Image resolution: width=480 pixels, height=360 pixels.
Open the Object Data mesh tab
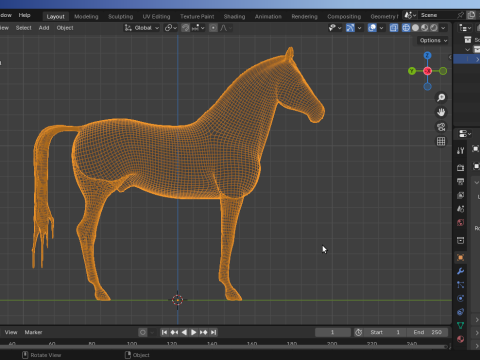(x=461, y=326)
